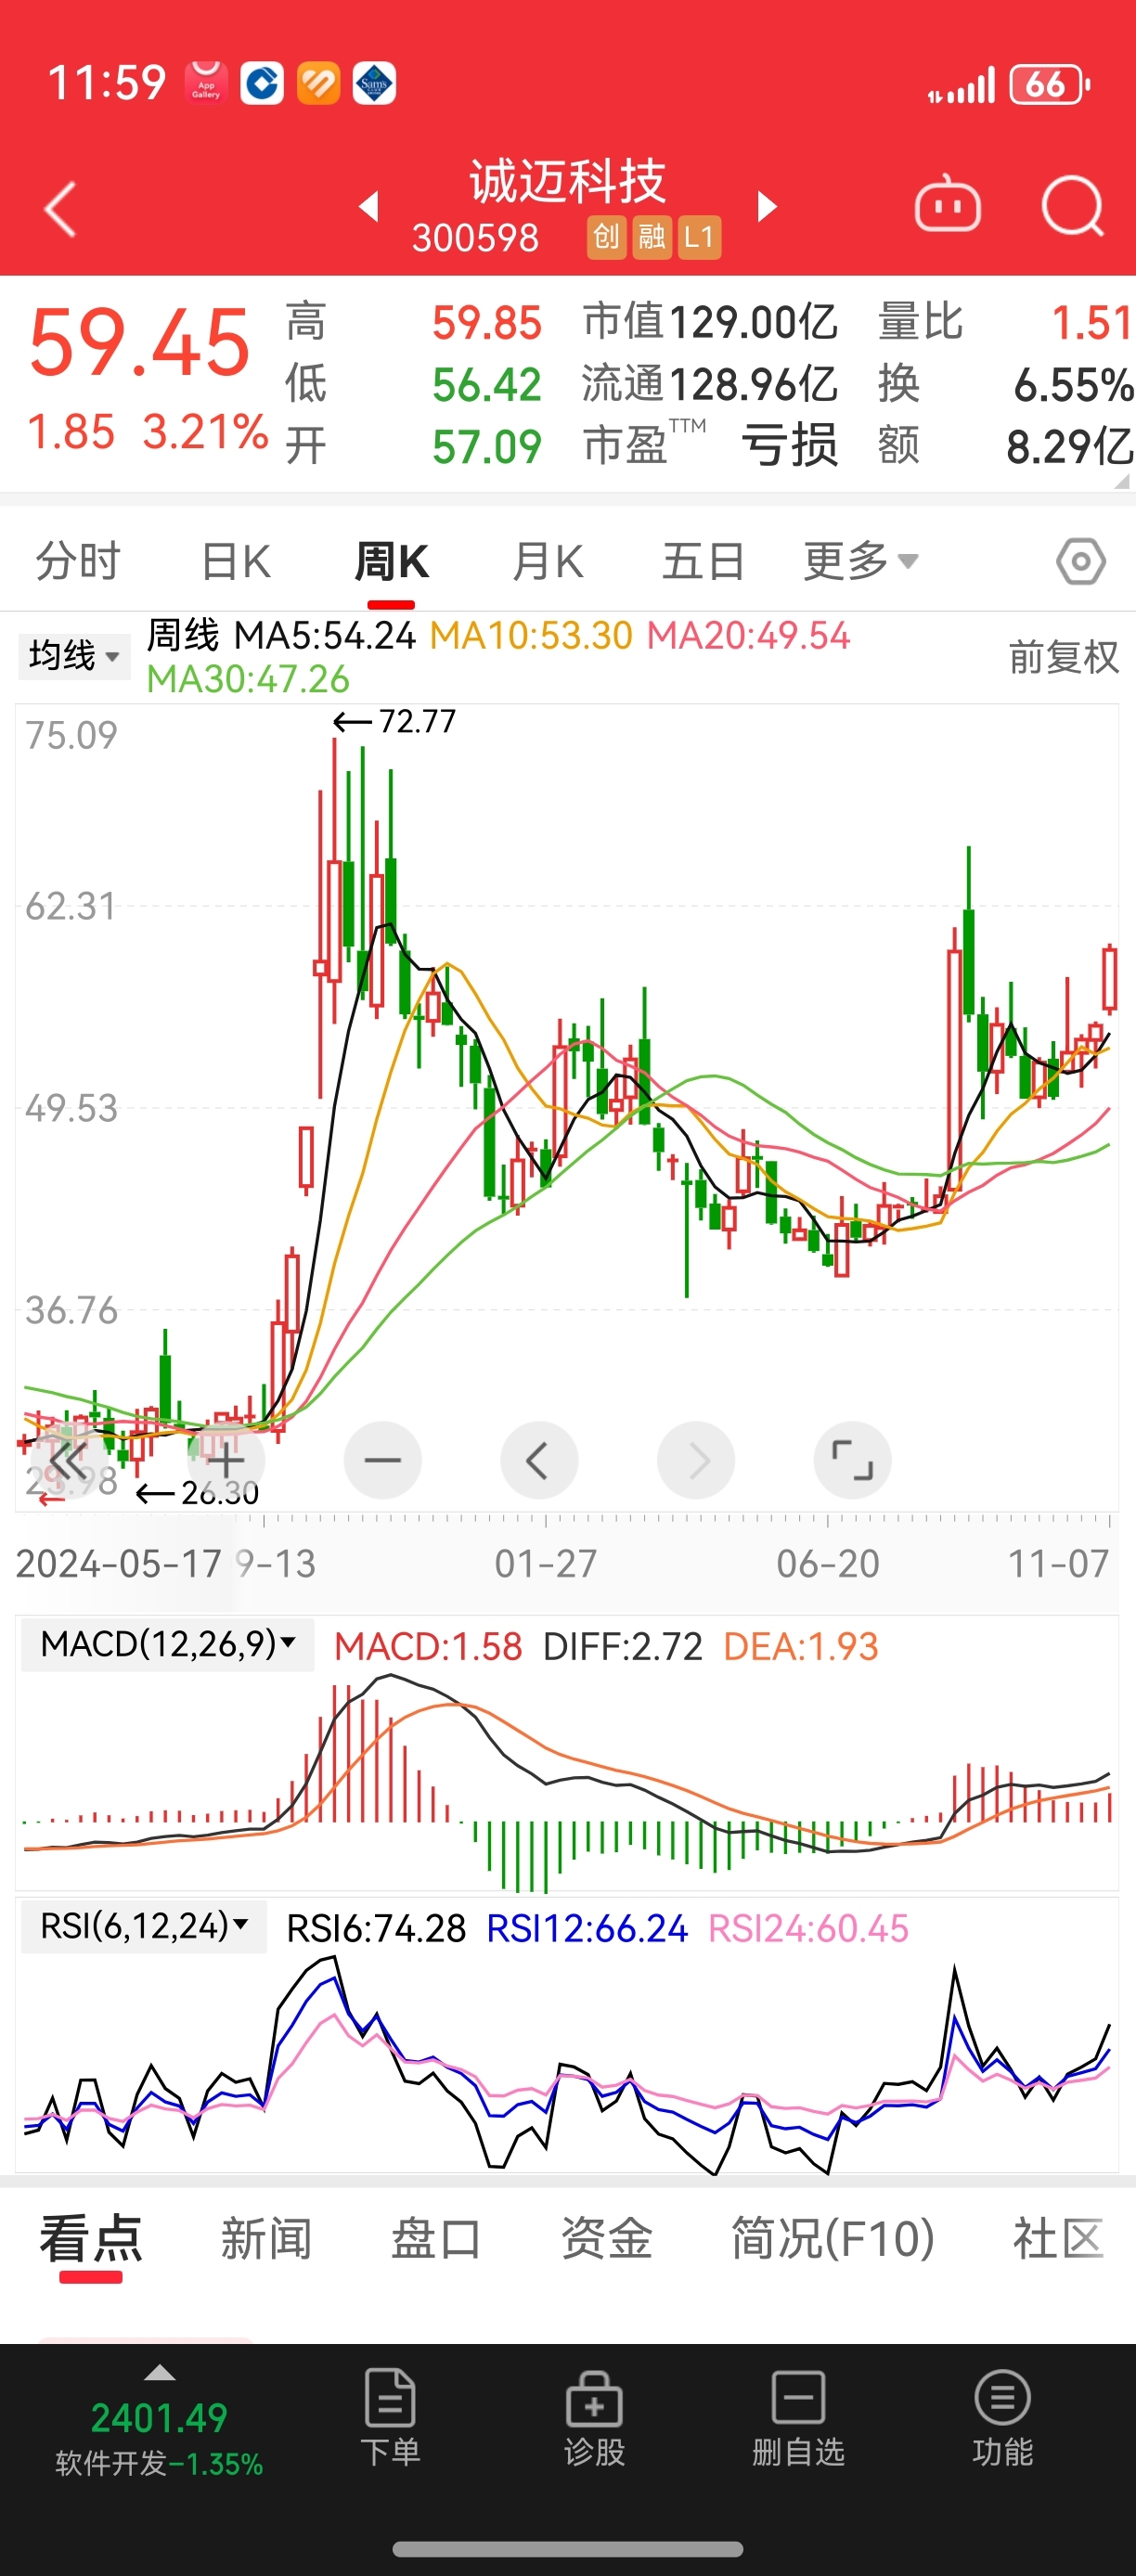The height and width of the screenshot is (2576, 1136).
Task: Tap the 软件开发 index value 2401.49
Action: point(159,2418)
